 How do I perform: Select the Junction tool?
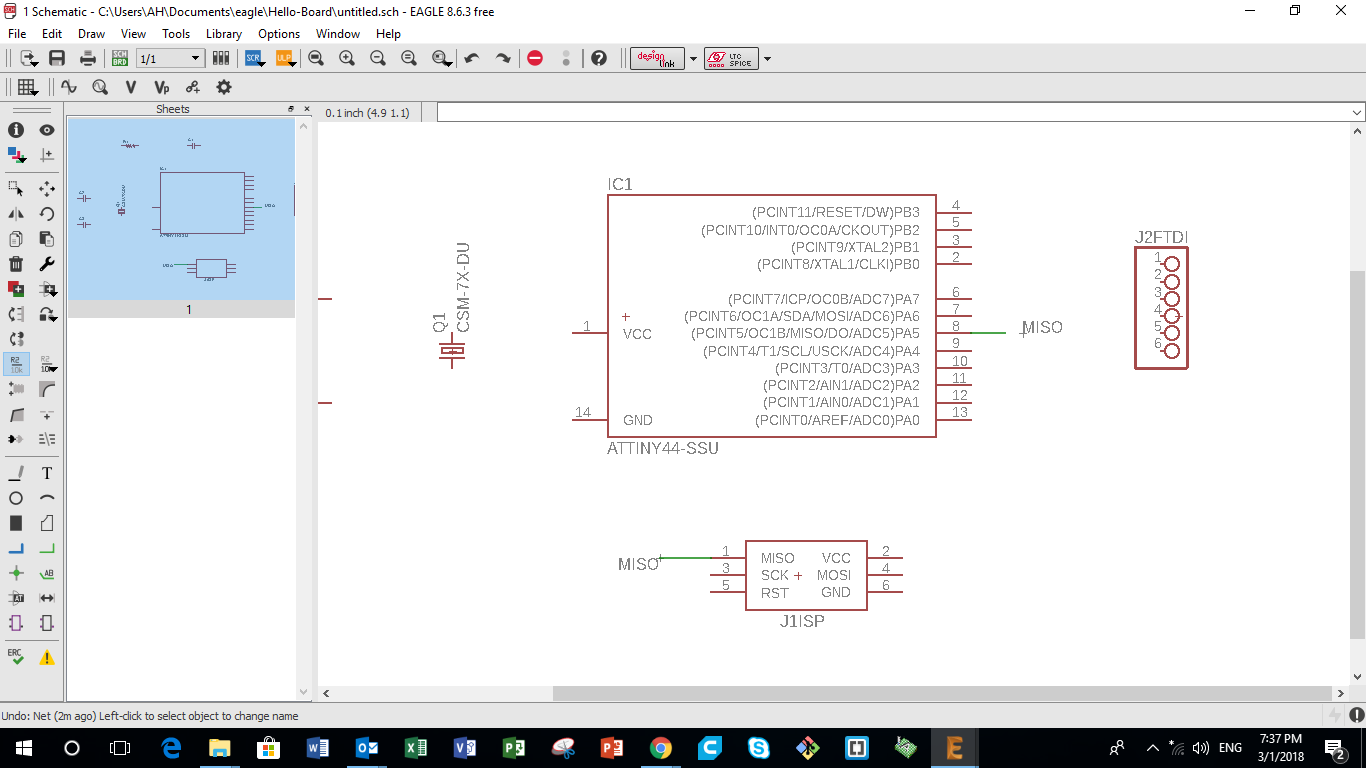click(16, 573)
